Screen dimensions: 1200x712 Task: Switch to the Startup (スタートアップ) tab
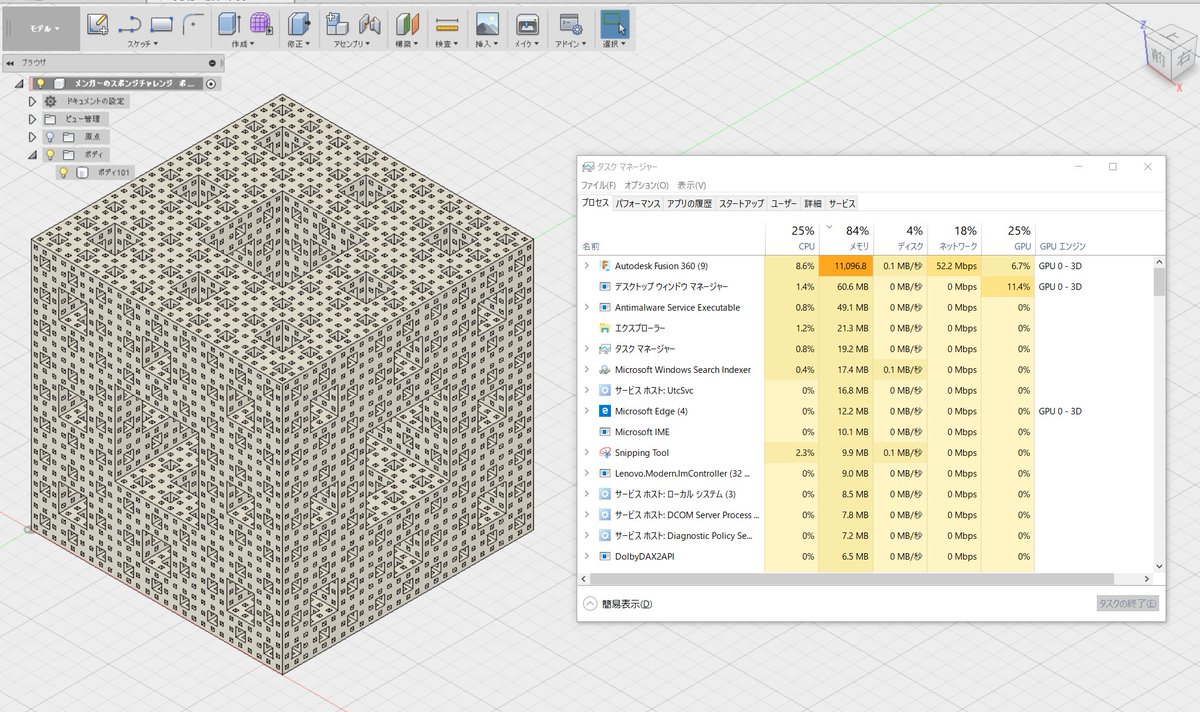point(741,203)
